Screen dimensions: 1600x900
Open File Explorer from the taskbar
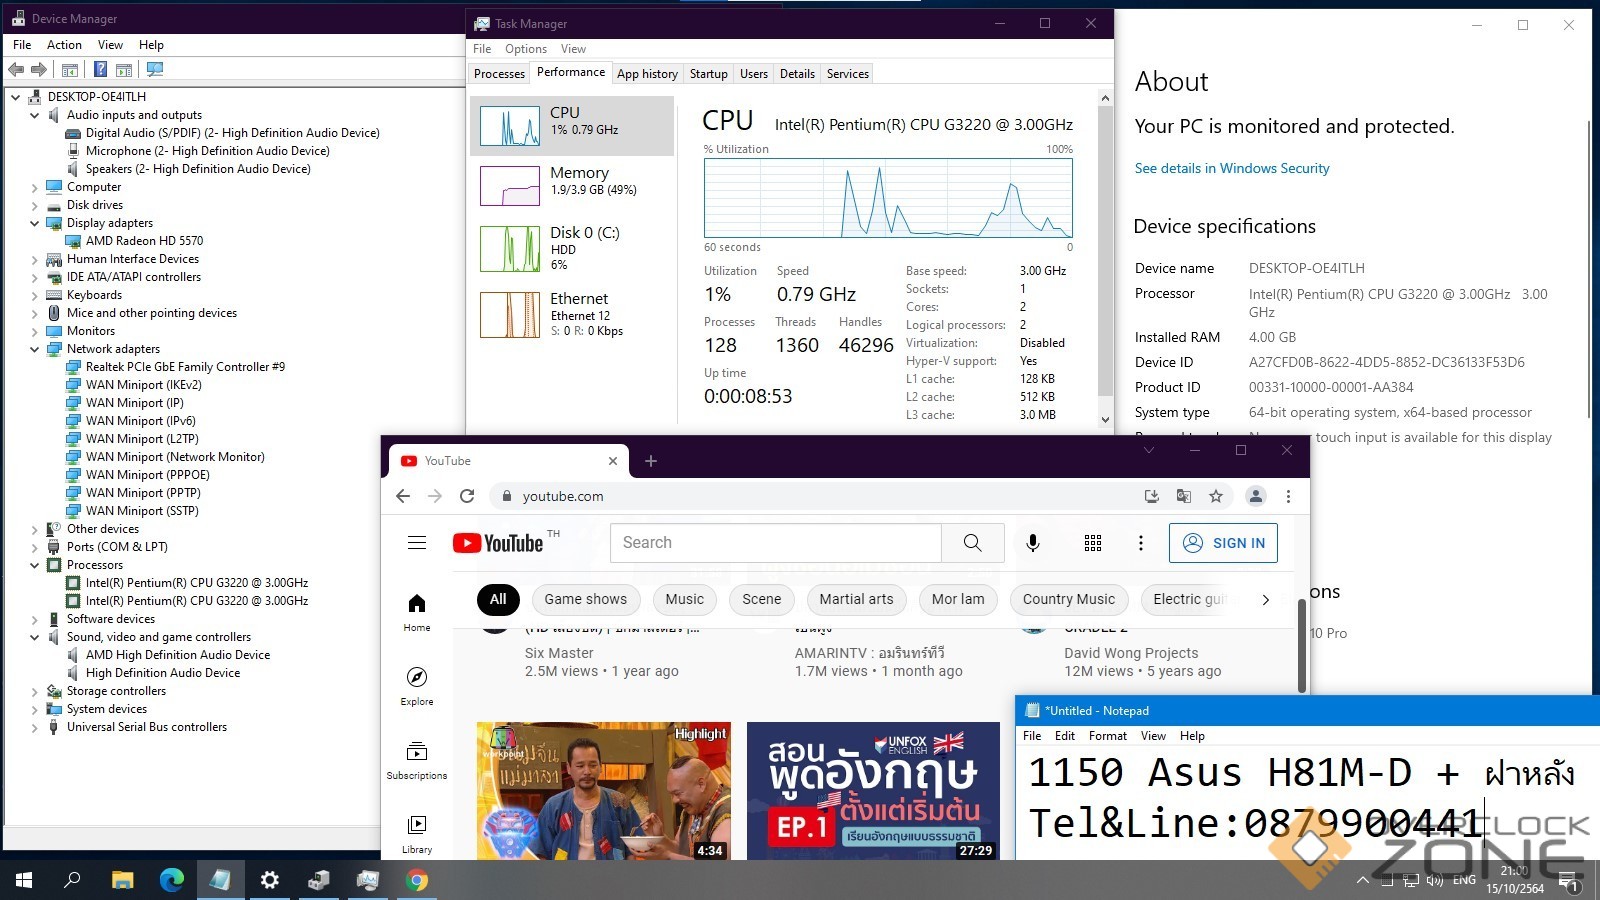pyautogui.click(x=122, y=880)
